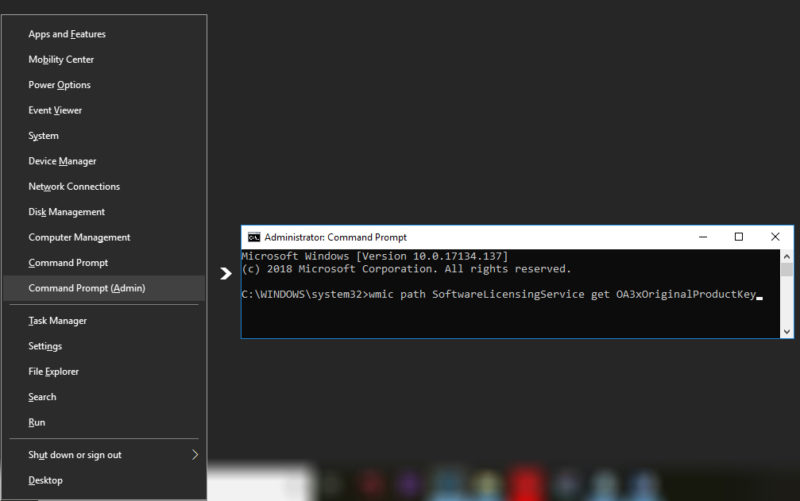Maximize the Command Prompt window
The height and width of the screenshot is (501, 800).
pyautogui.click(x=738, y=237)
